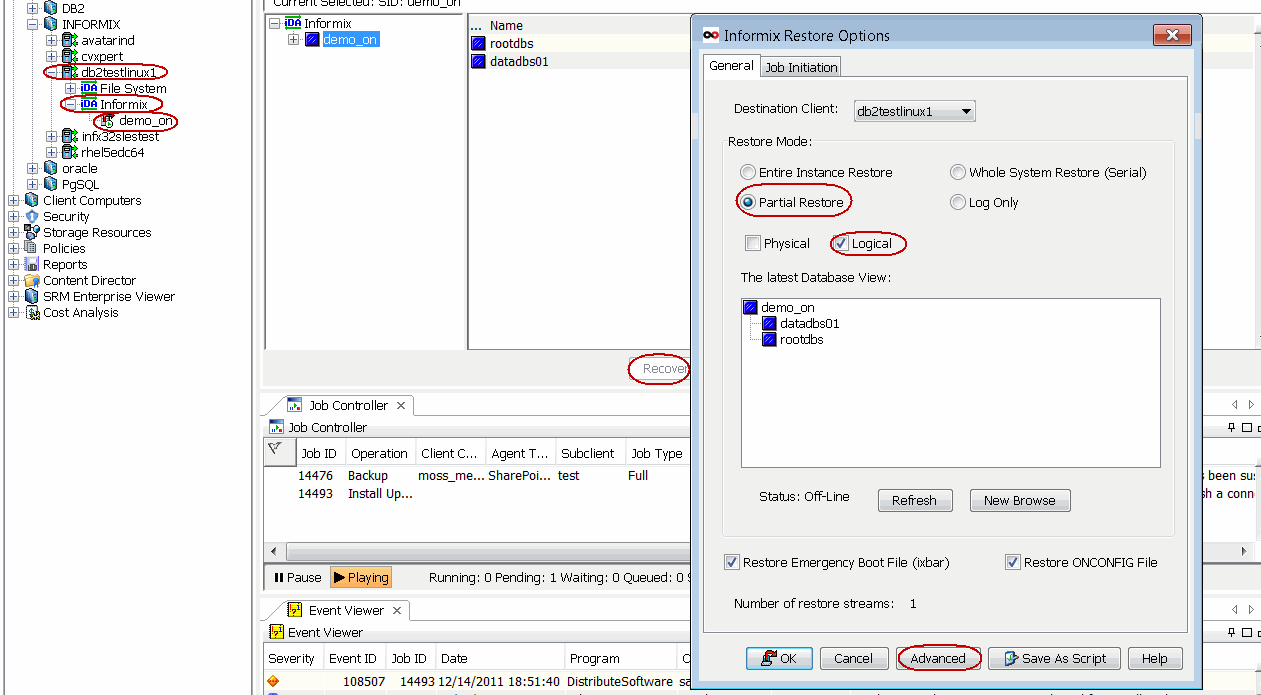Click the datadbs01 dbspace icon in list
Viewport: 1261px width, 695px height.
coord(478,61)
